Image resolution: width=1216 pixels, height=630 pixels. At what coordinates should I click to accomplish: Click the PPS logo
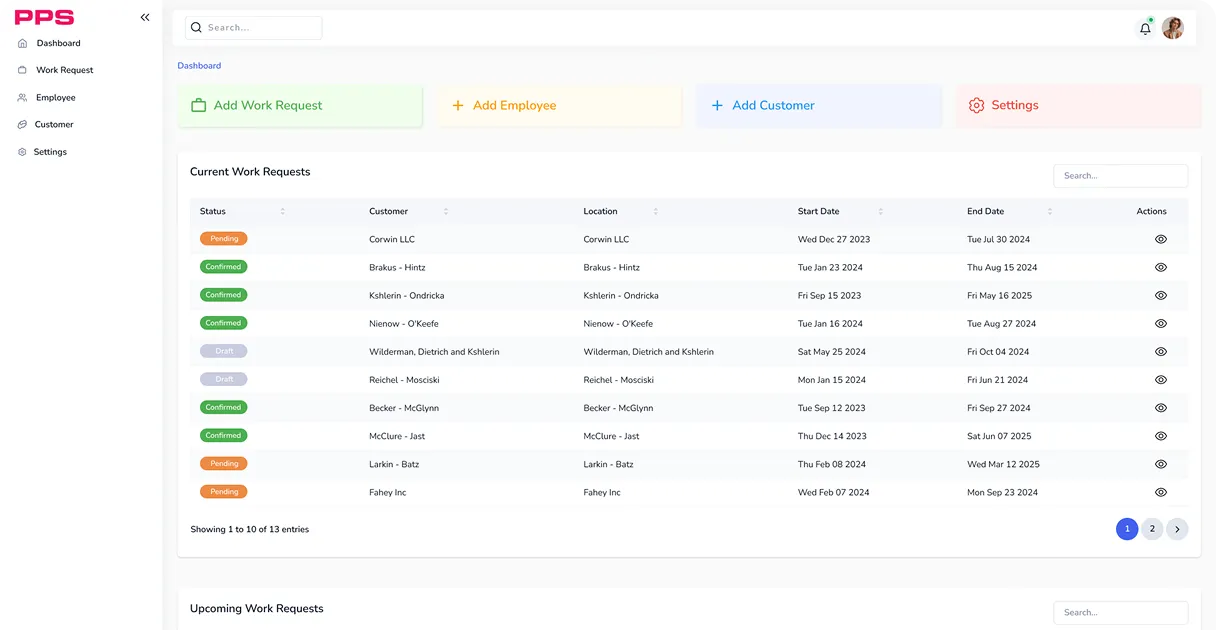click(x=44, y=17)
